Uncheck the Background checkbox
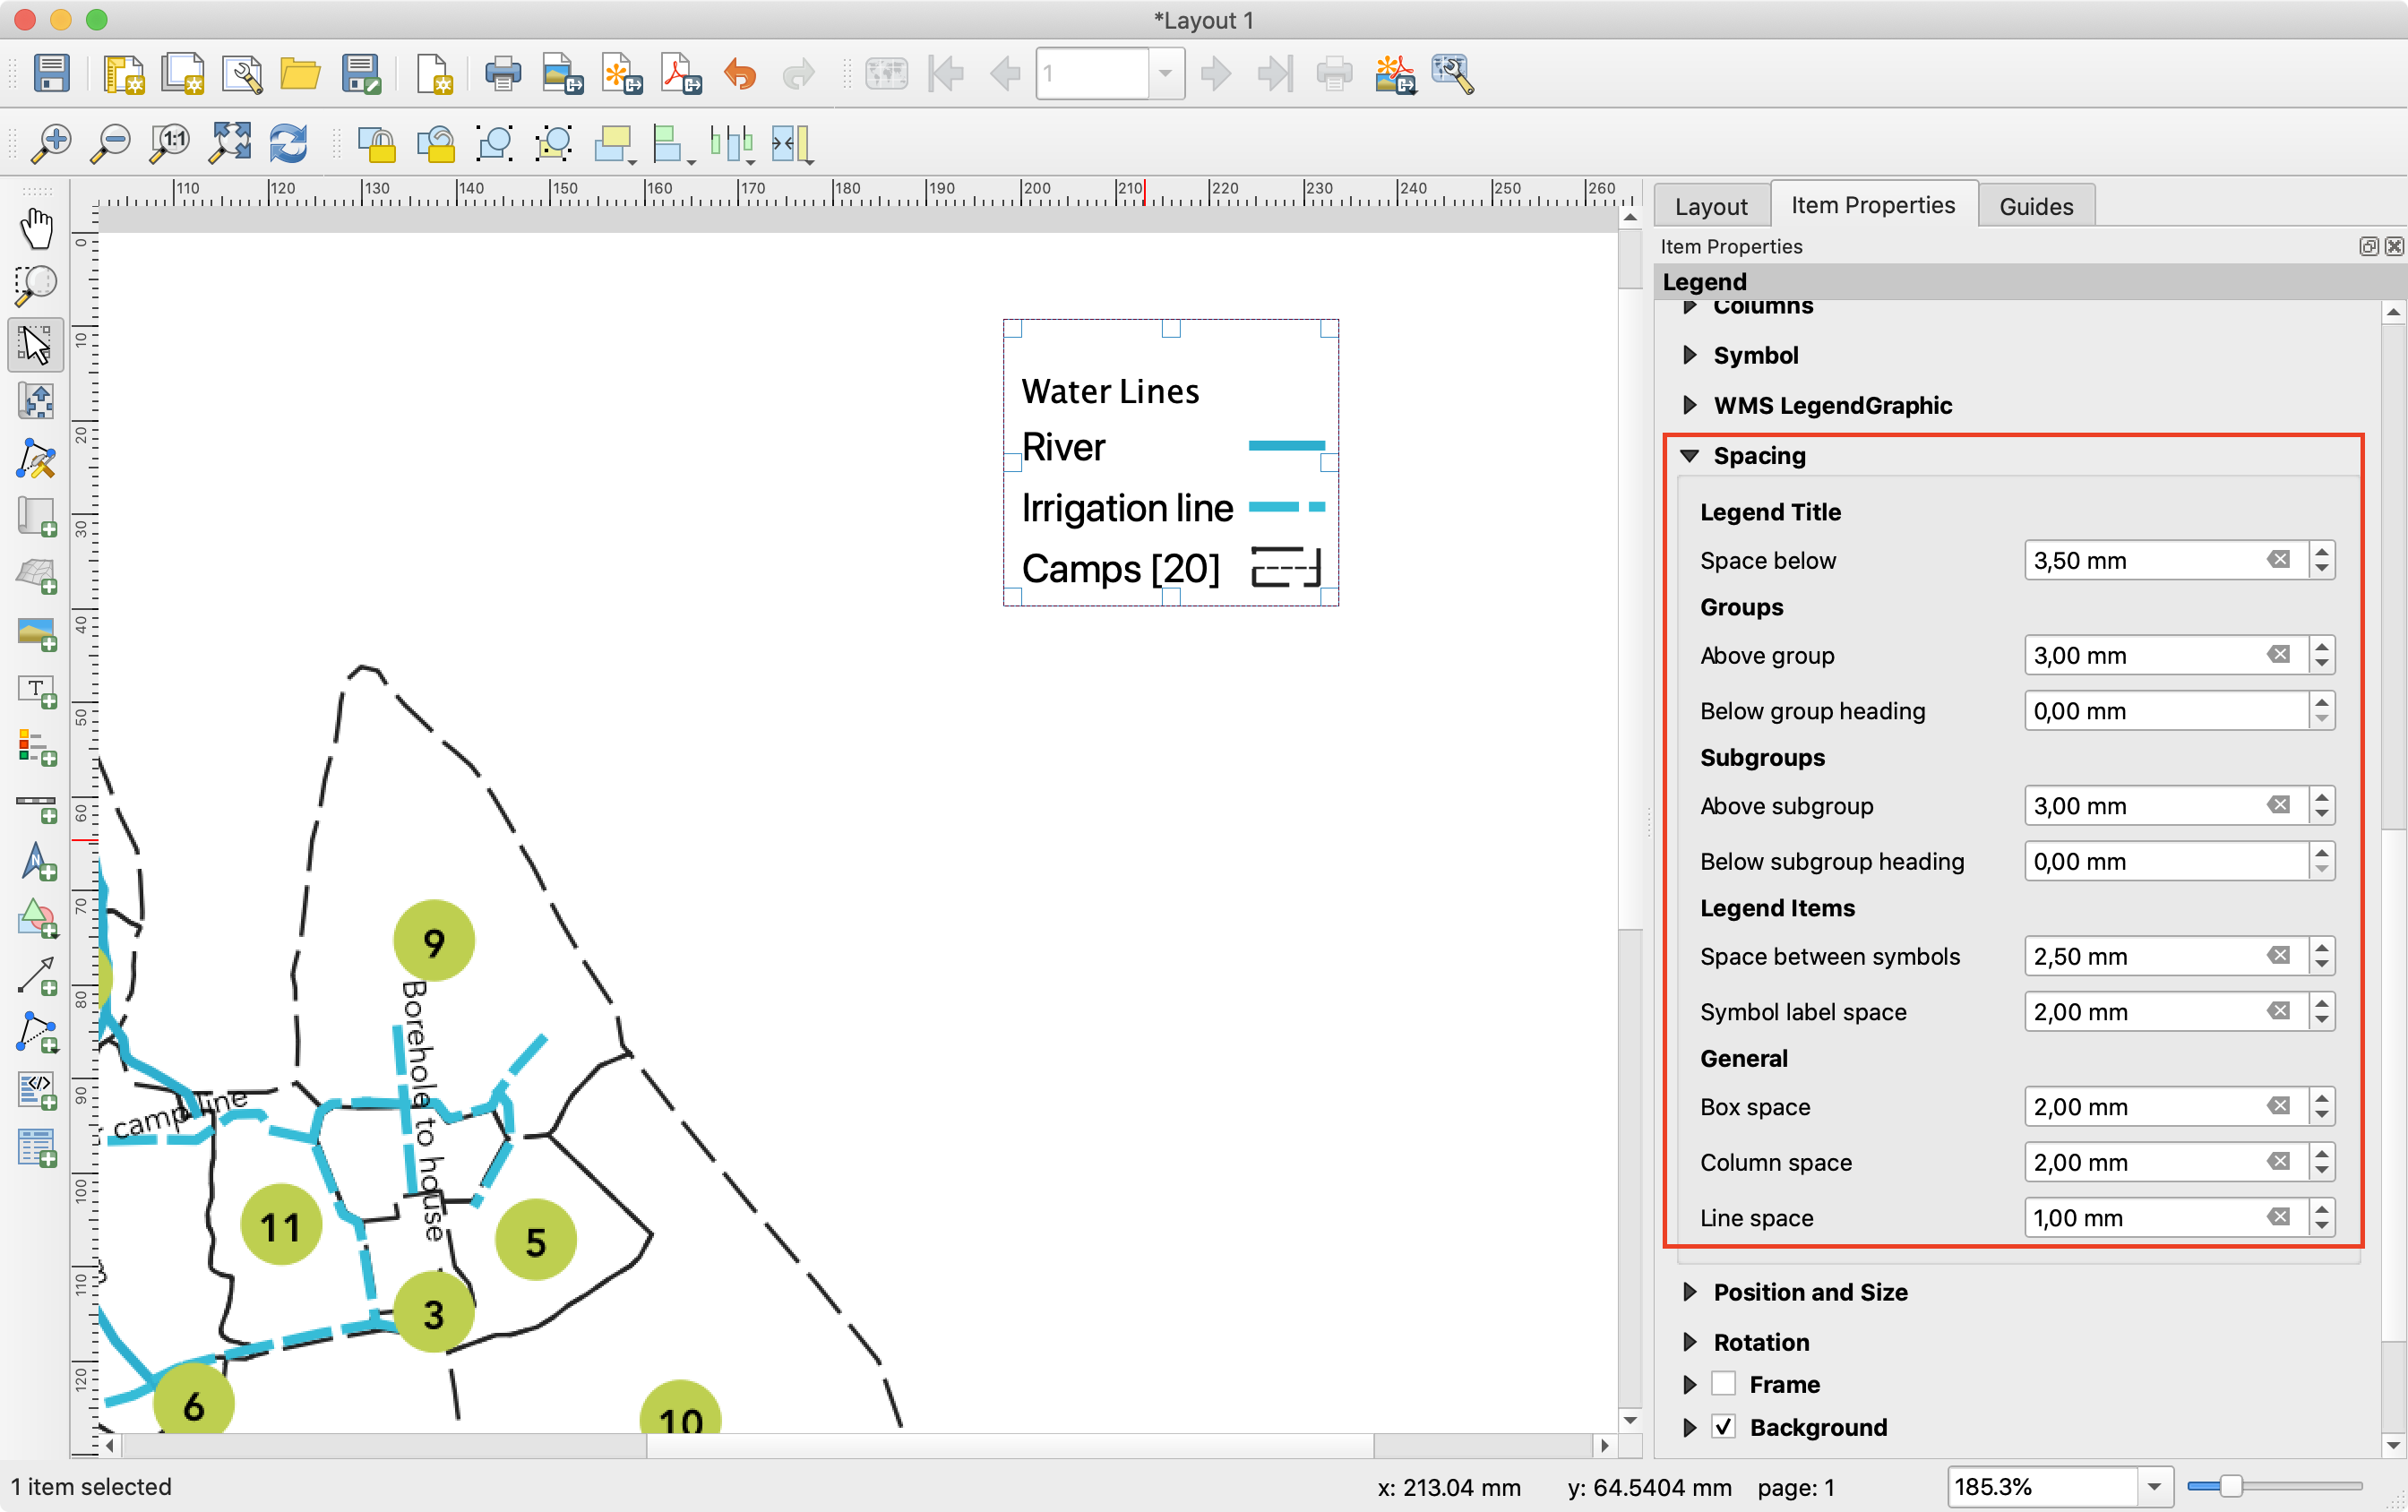This screenshot has width=2408, height=1512. click(x=1723, y=1427)
